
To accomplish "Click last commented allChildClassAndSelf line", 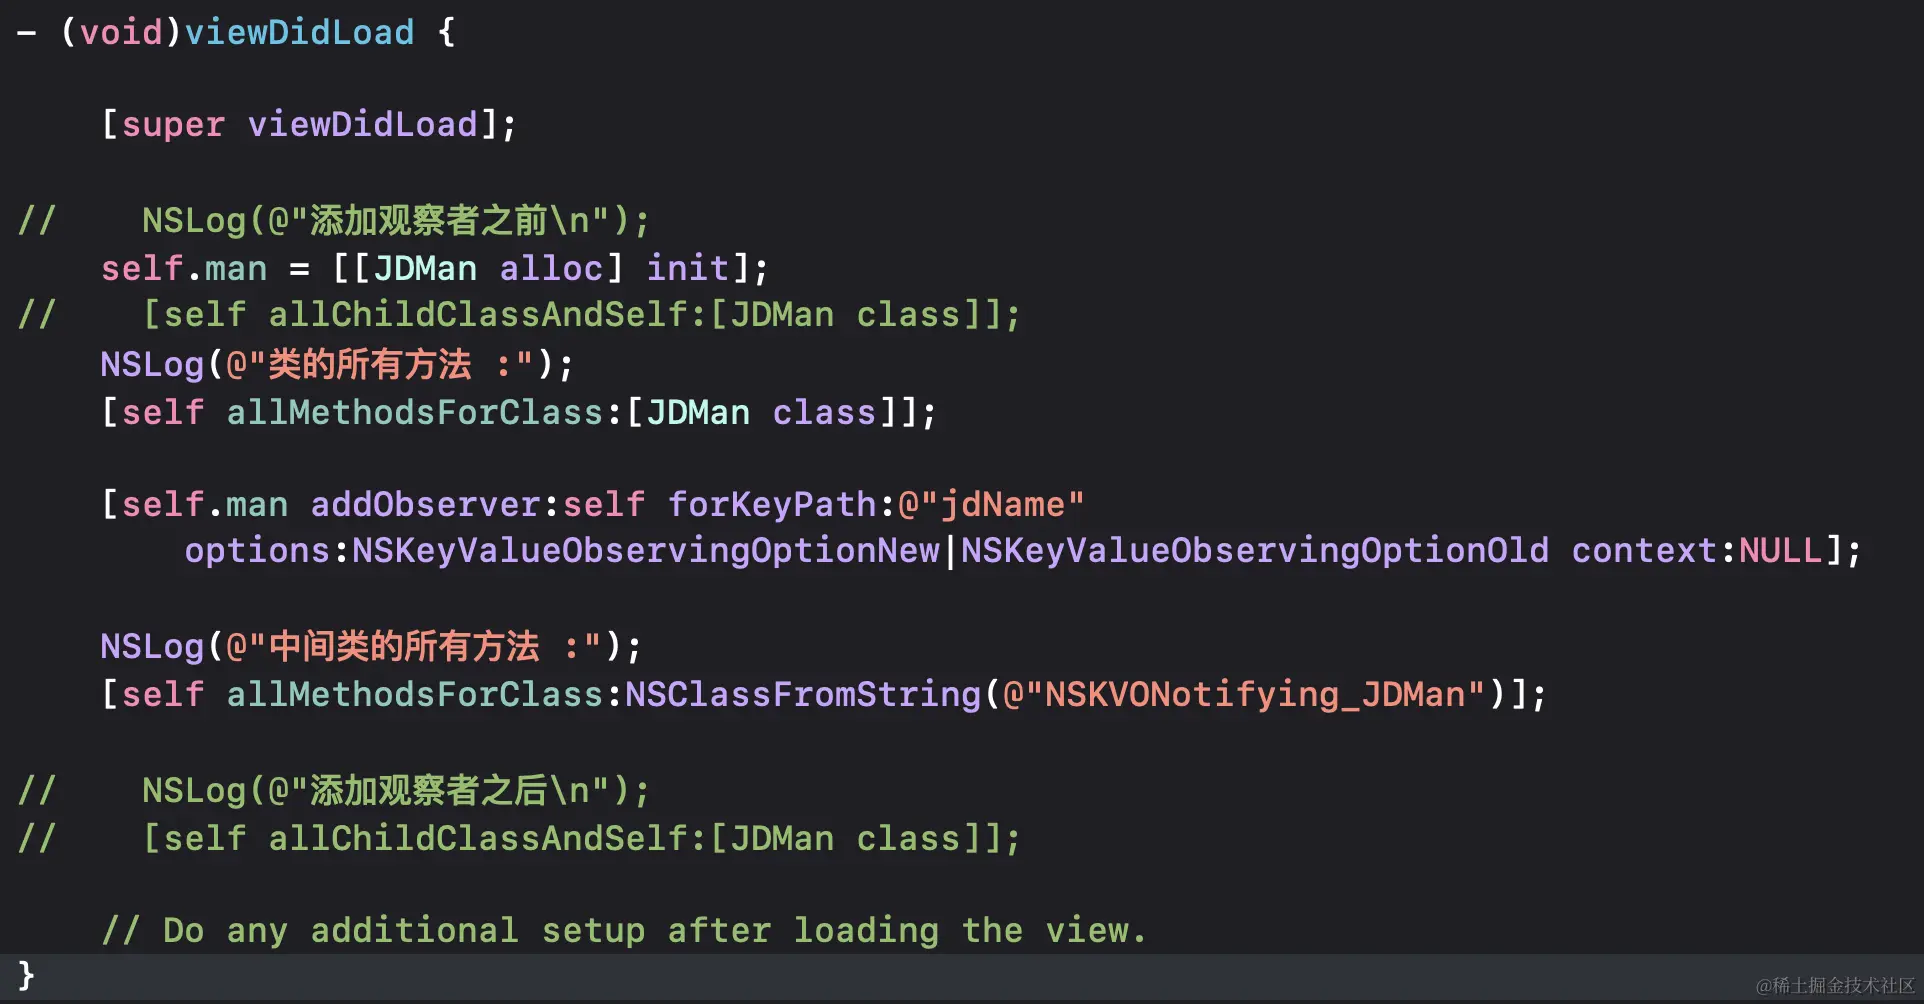I will pyautogui.click(x=520, y=838).
